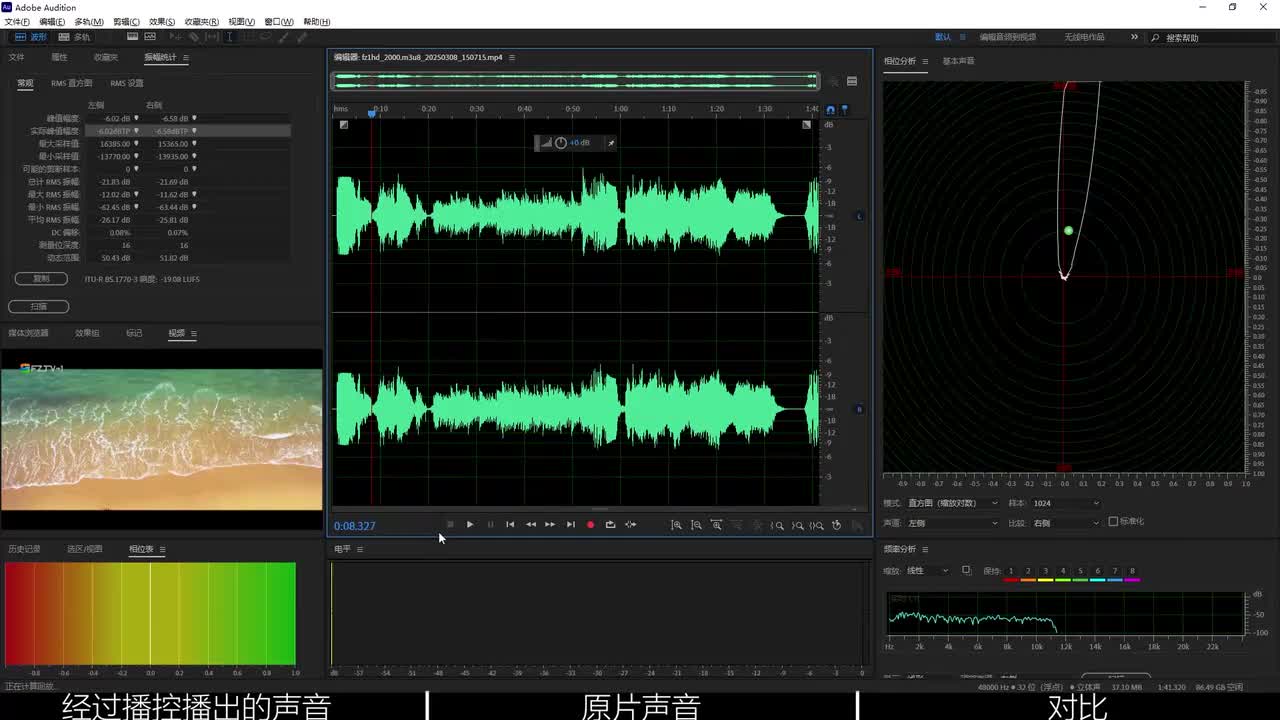
Task: Click the 复制 copy button
Action: tap(41, 279)
